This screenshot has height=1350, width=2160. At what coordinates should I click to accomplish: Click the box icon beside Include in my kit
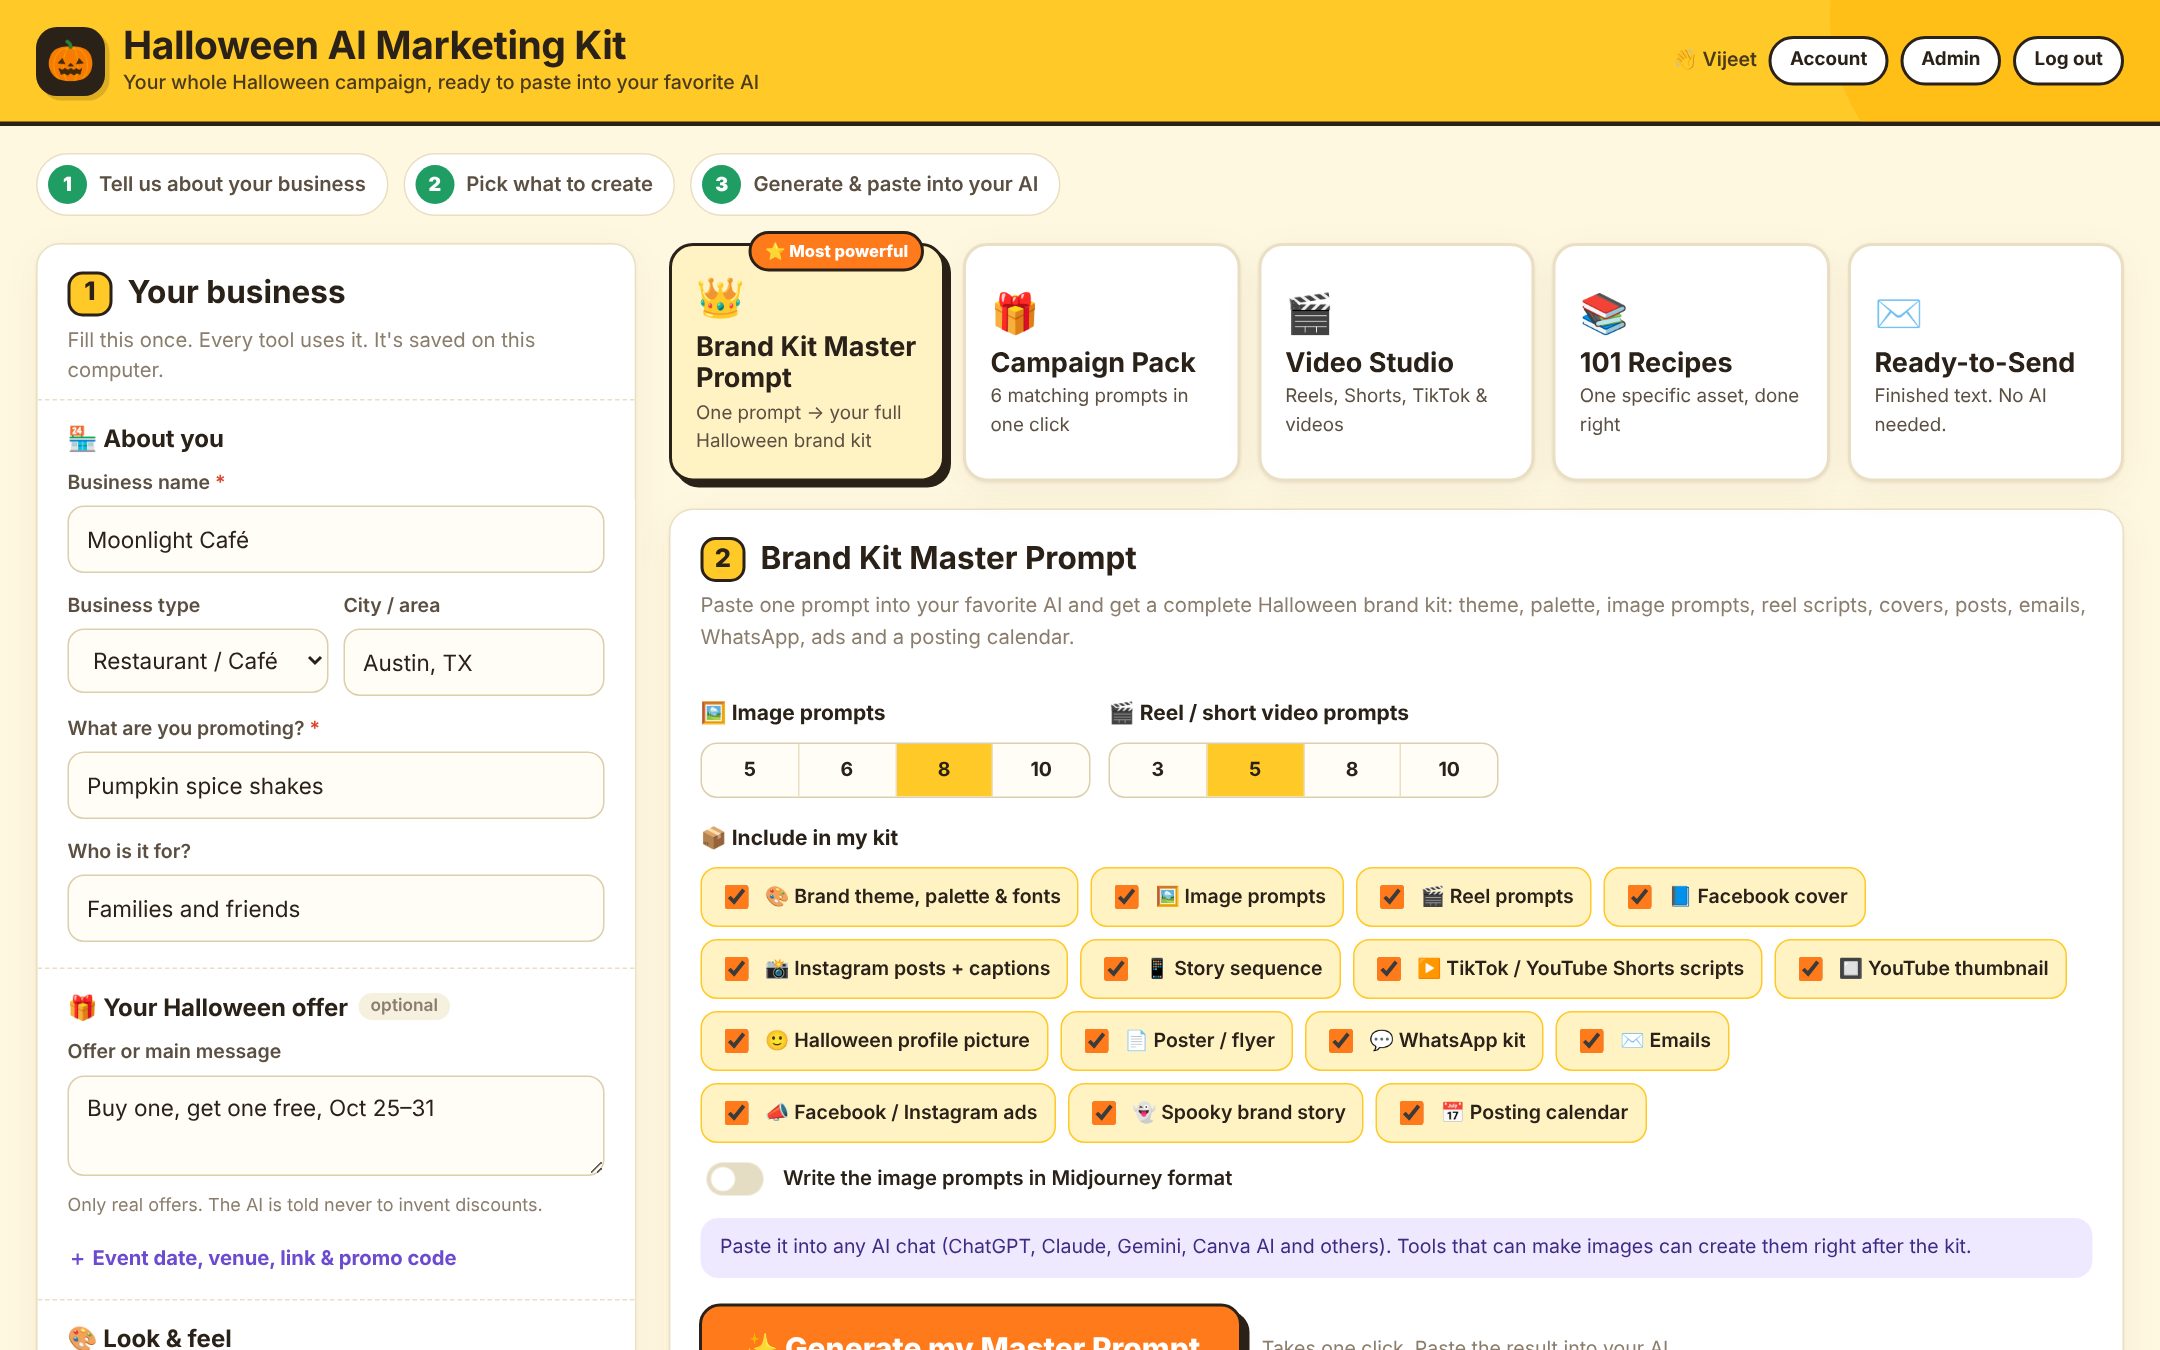[713, 838]
